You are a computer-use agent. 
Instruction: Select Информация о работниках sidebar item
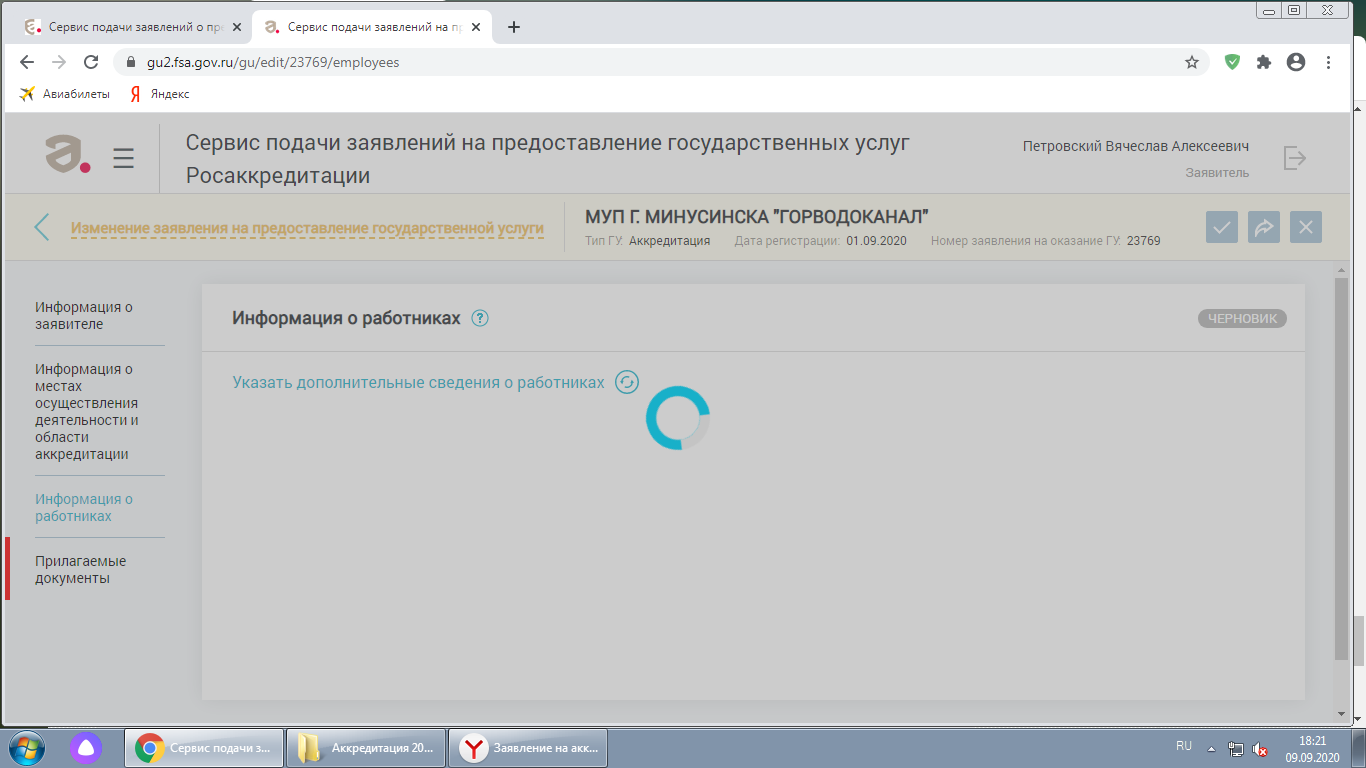[x=84, y=507]
